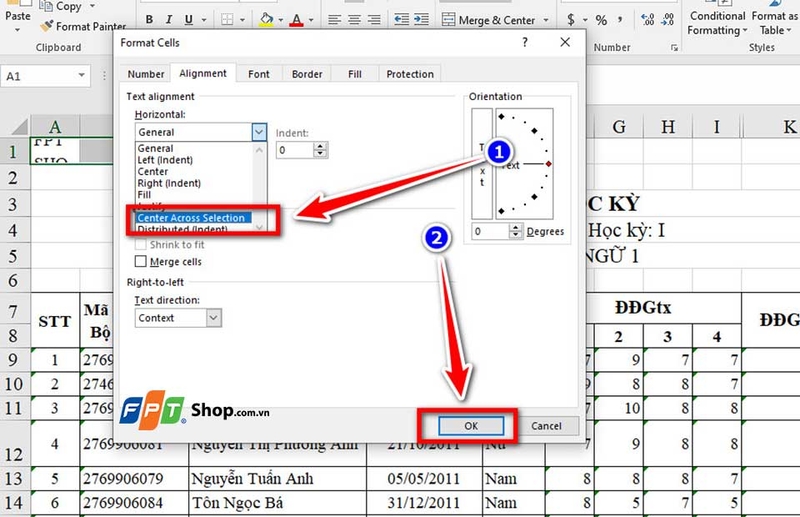Select column H header
800x517 pixels.
point(668,127)
